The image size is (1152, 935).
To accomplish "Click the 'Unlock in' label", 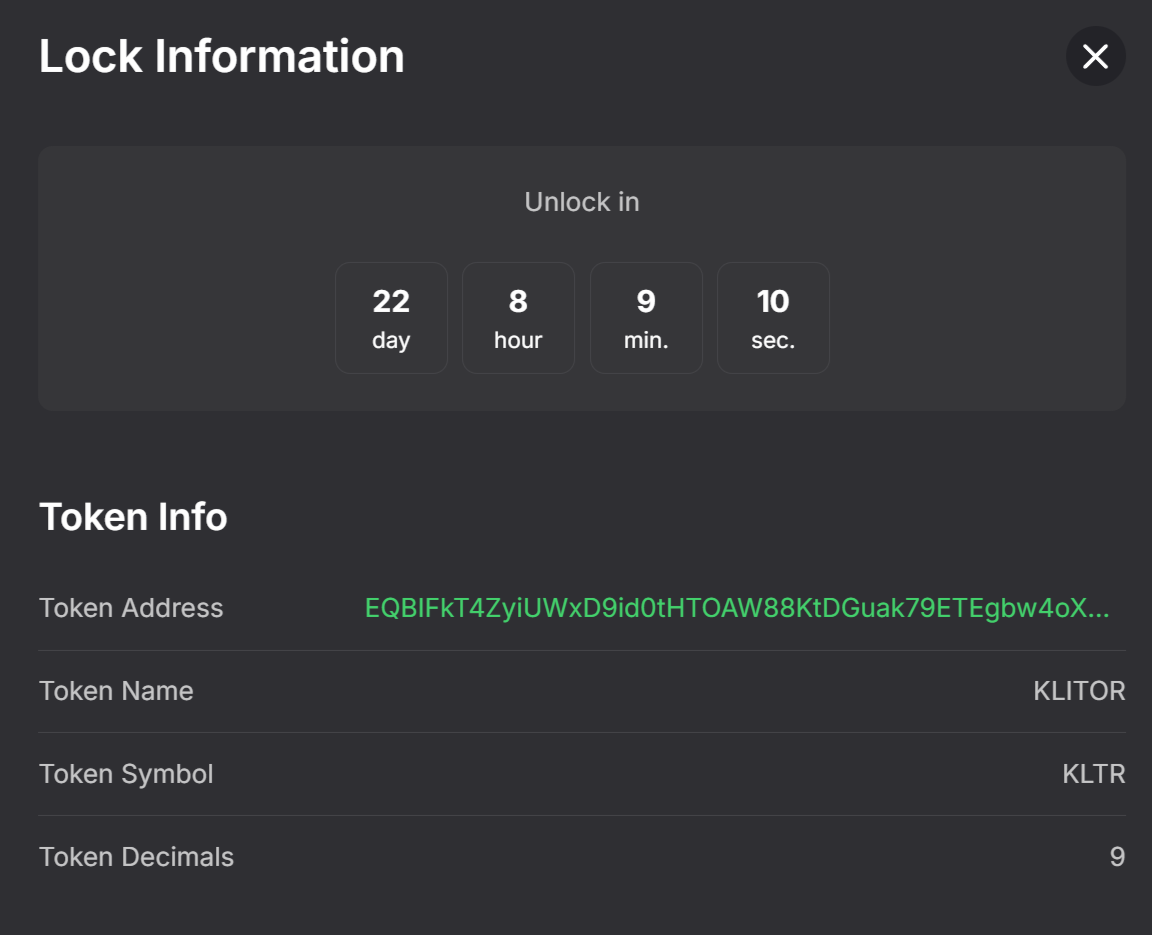I will (x=582, y=202).
